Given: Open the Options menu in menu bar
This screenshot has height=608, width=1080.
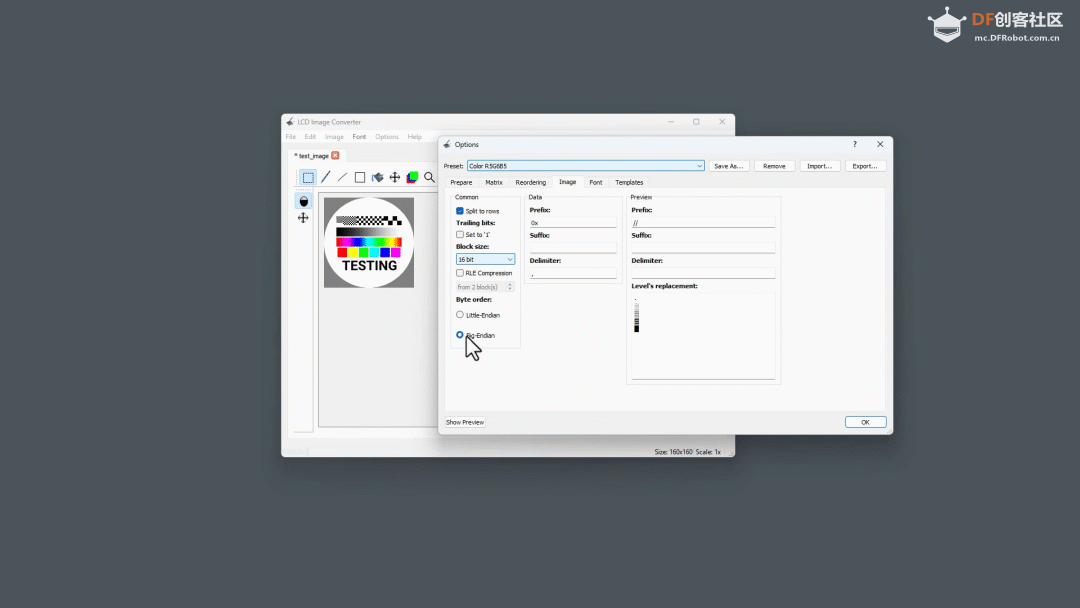Looking at the screenshot, I should click(x=387, y=137).
